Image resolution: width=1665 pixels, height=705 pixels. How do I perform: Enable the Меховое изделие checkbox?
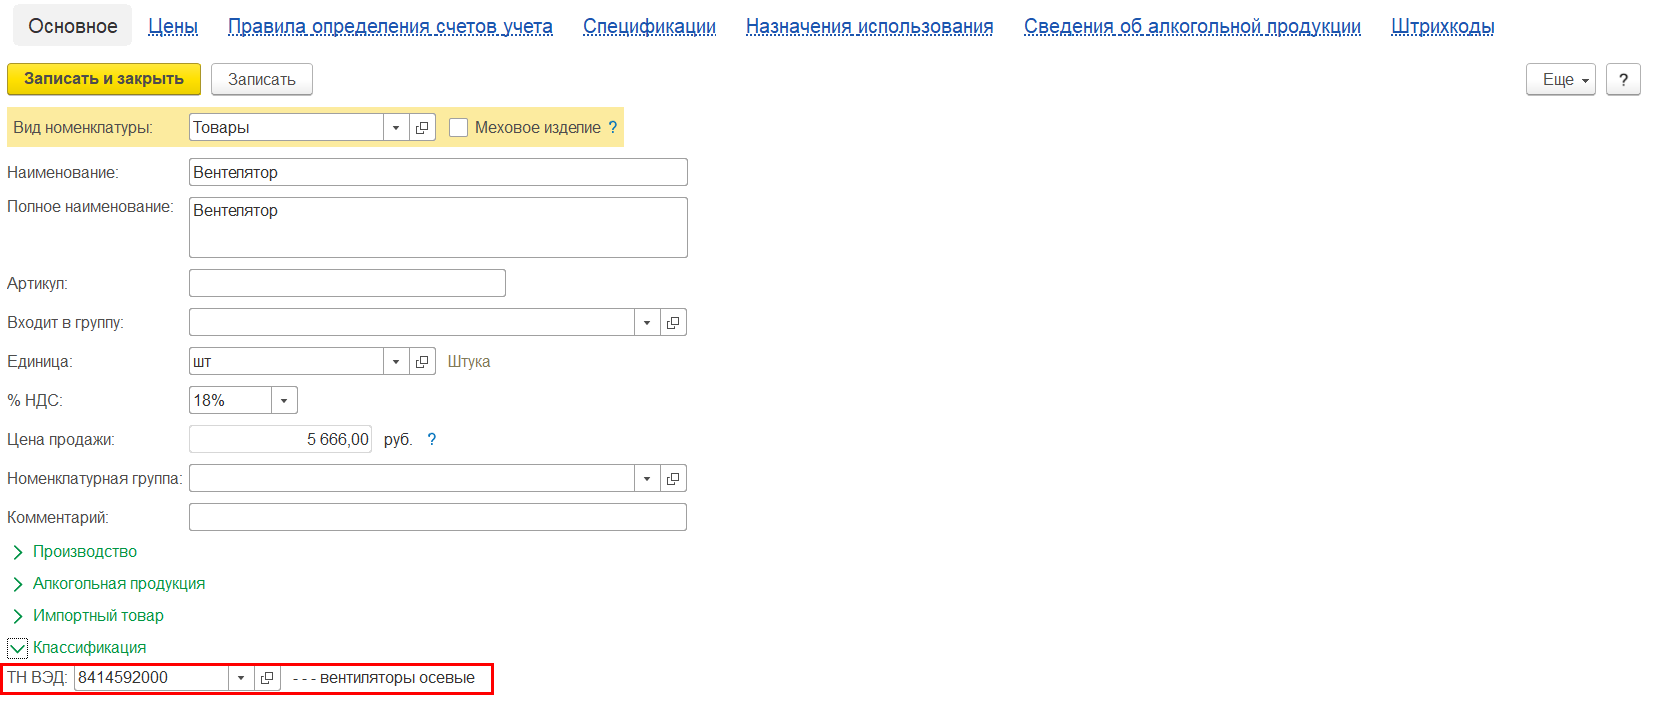[459, 127]
